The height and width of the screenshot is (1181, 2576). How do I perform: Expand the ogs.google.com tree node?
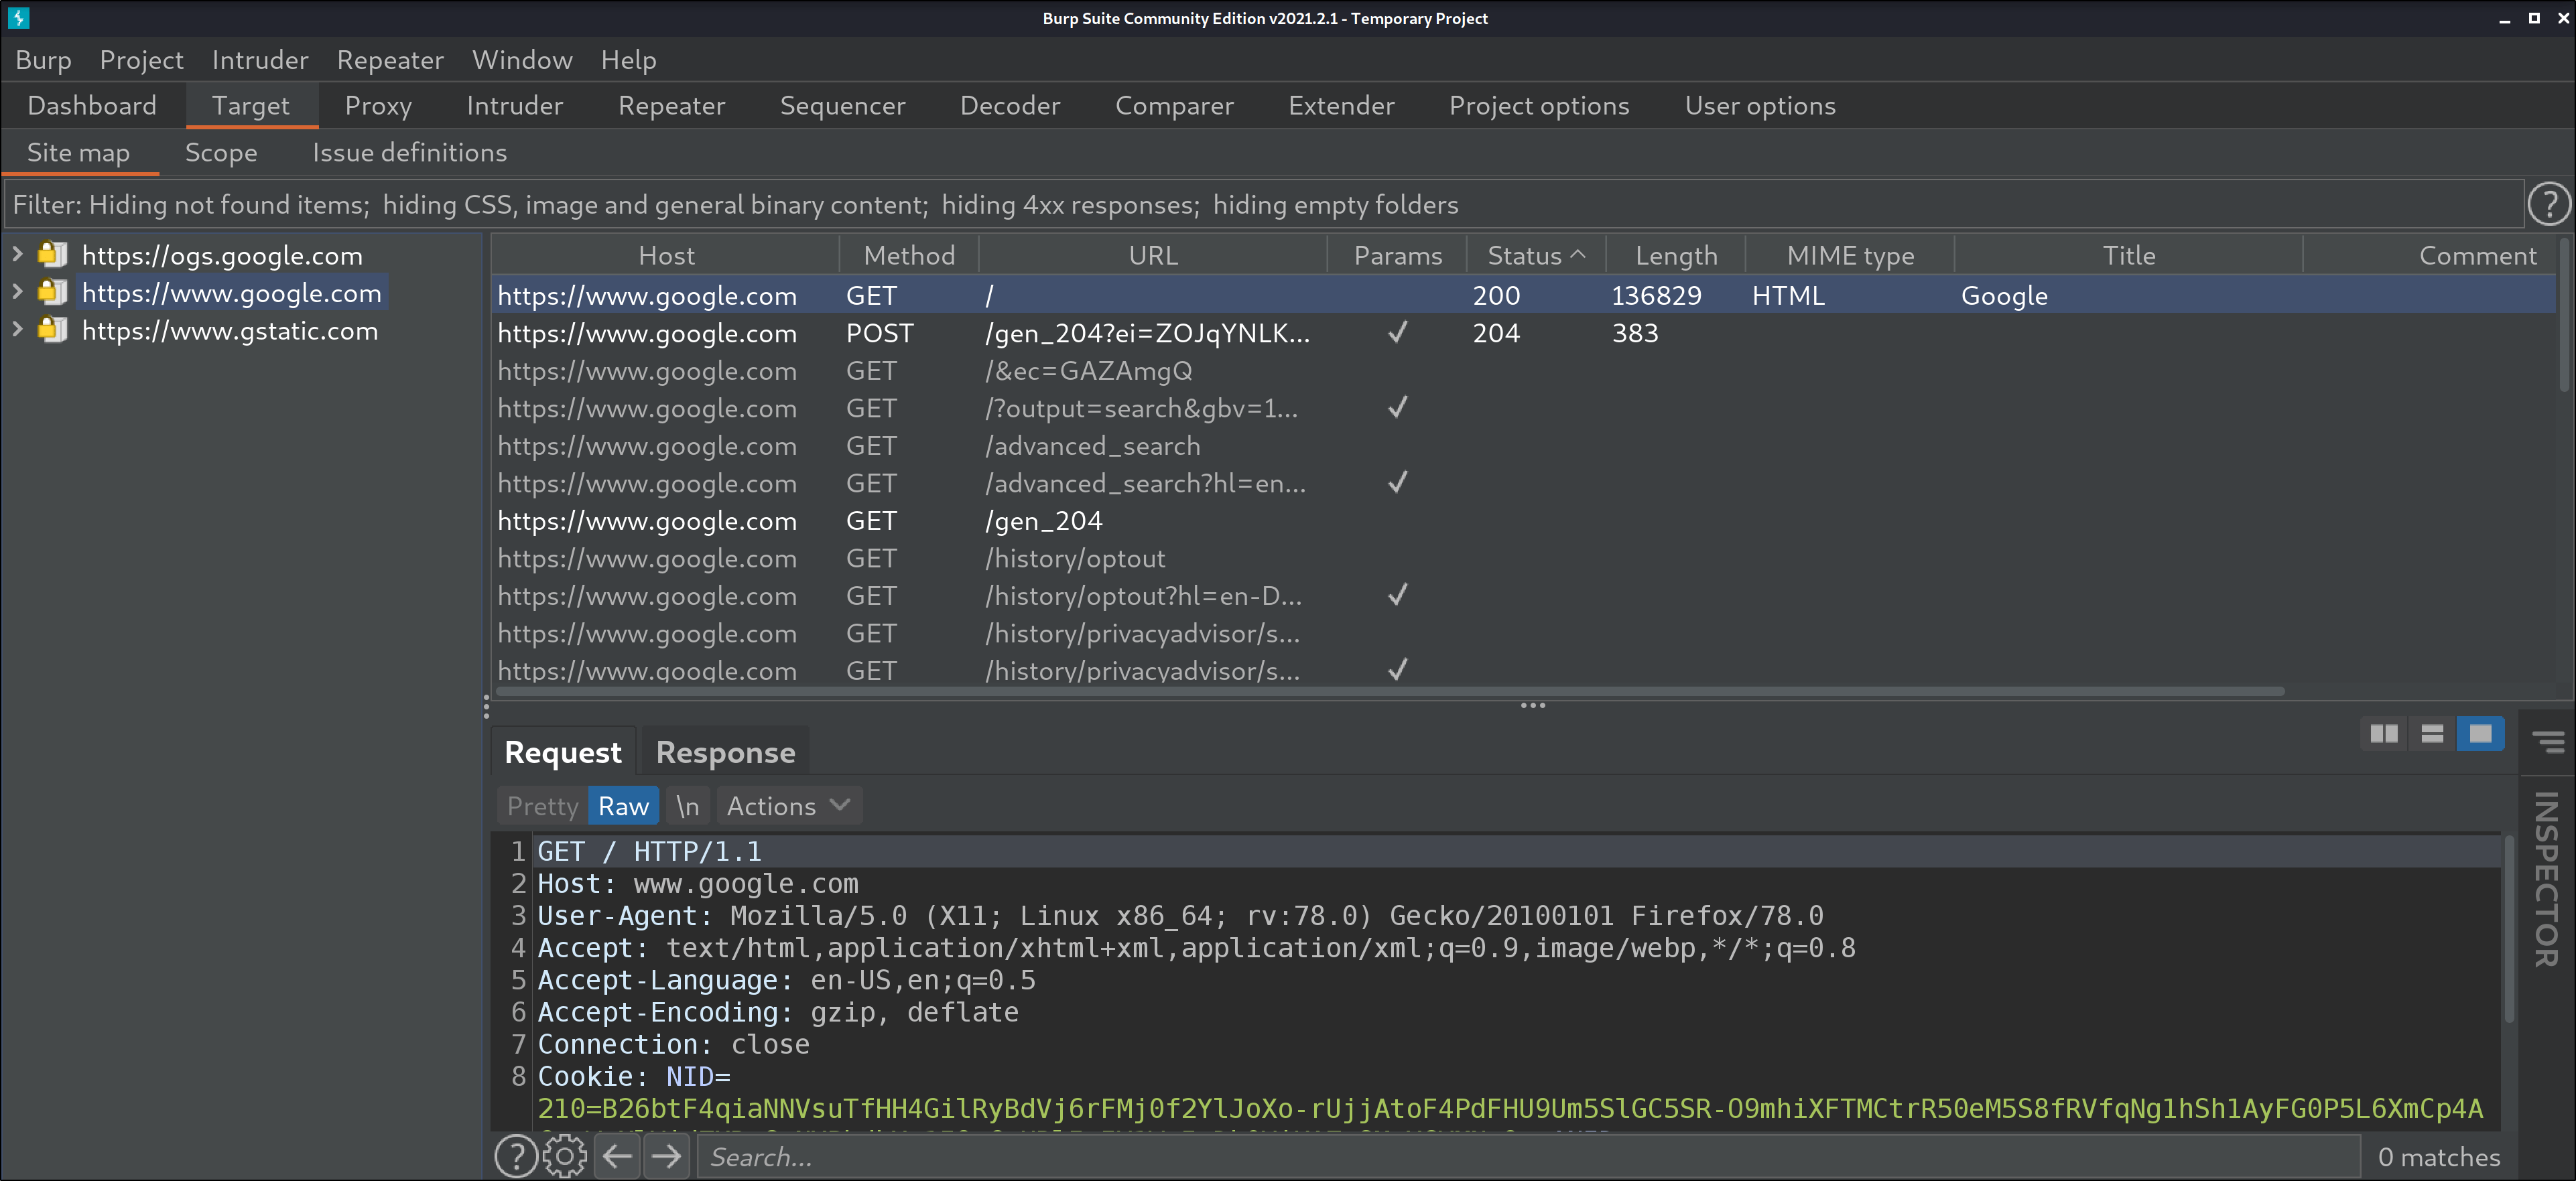17,255
